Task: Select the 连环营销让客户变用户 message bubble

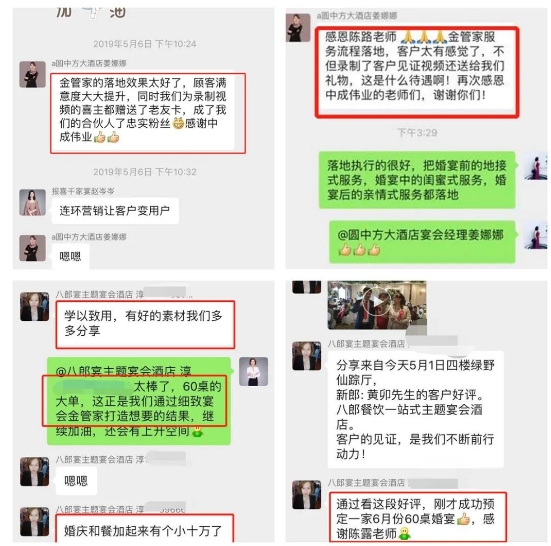Action: [x=115, y=210]
